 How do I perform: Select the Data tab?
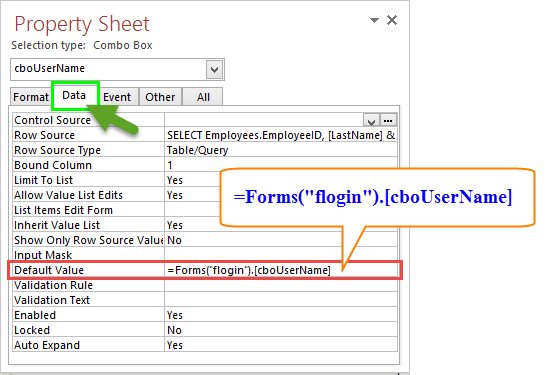point(74,95)
